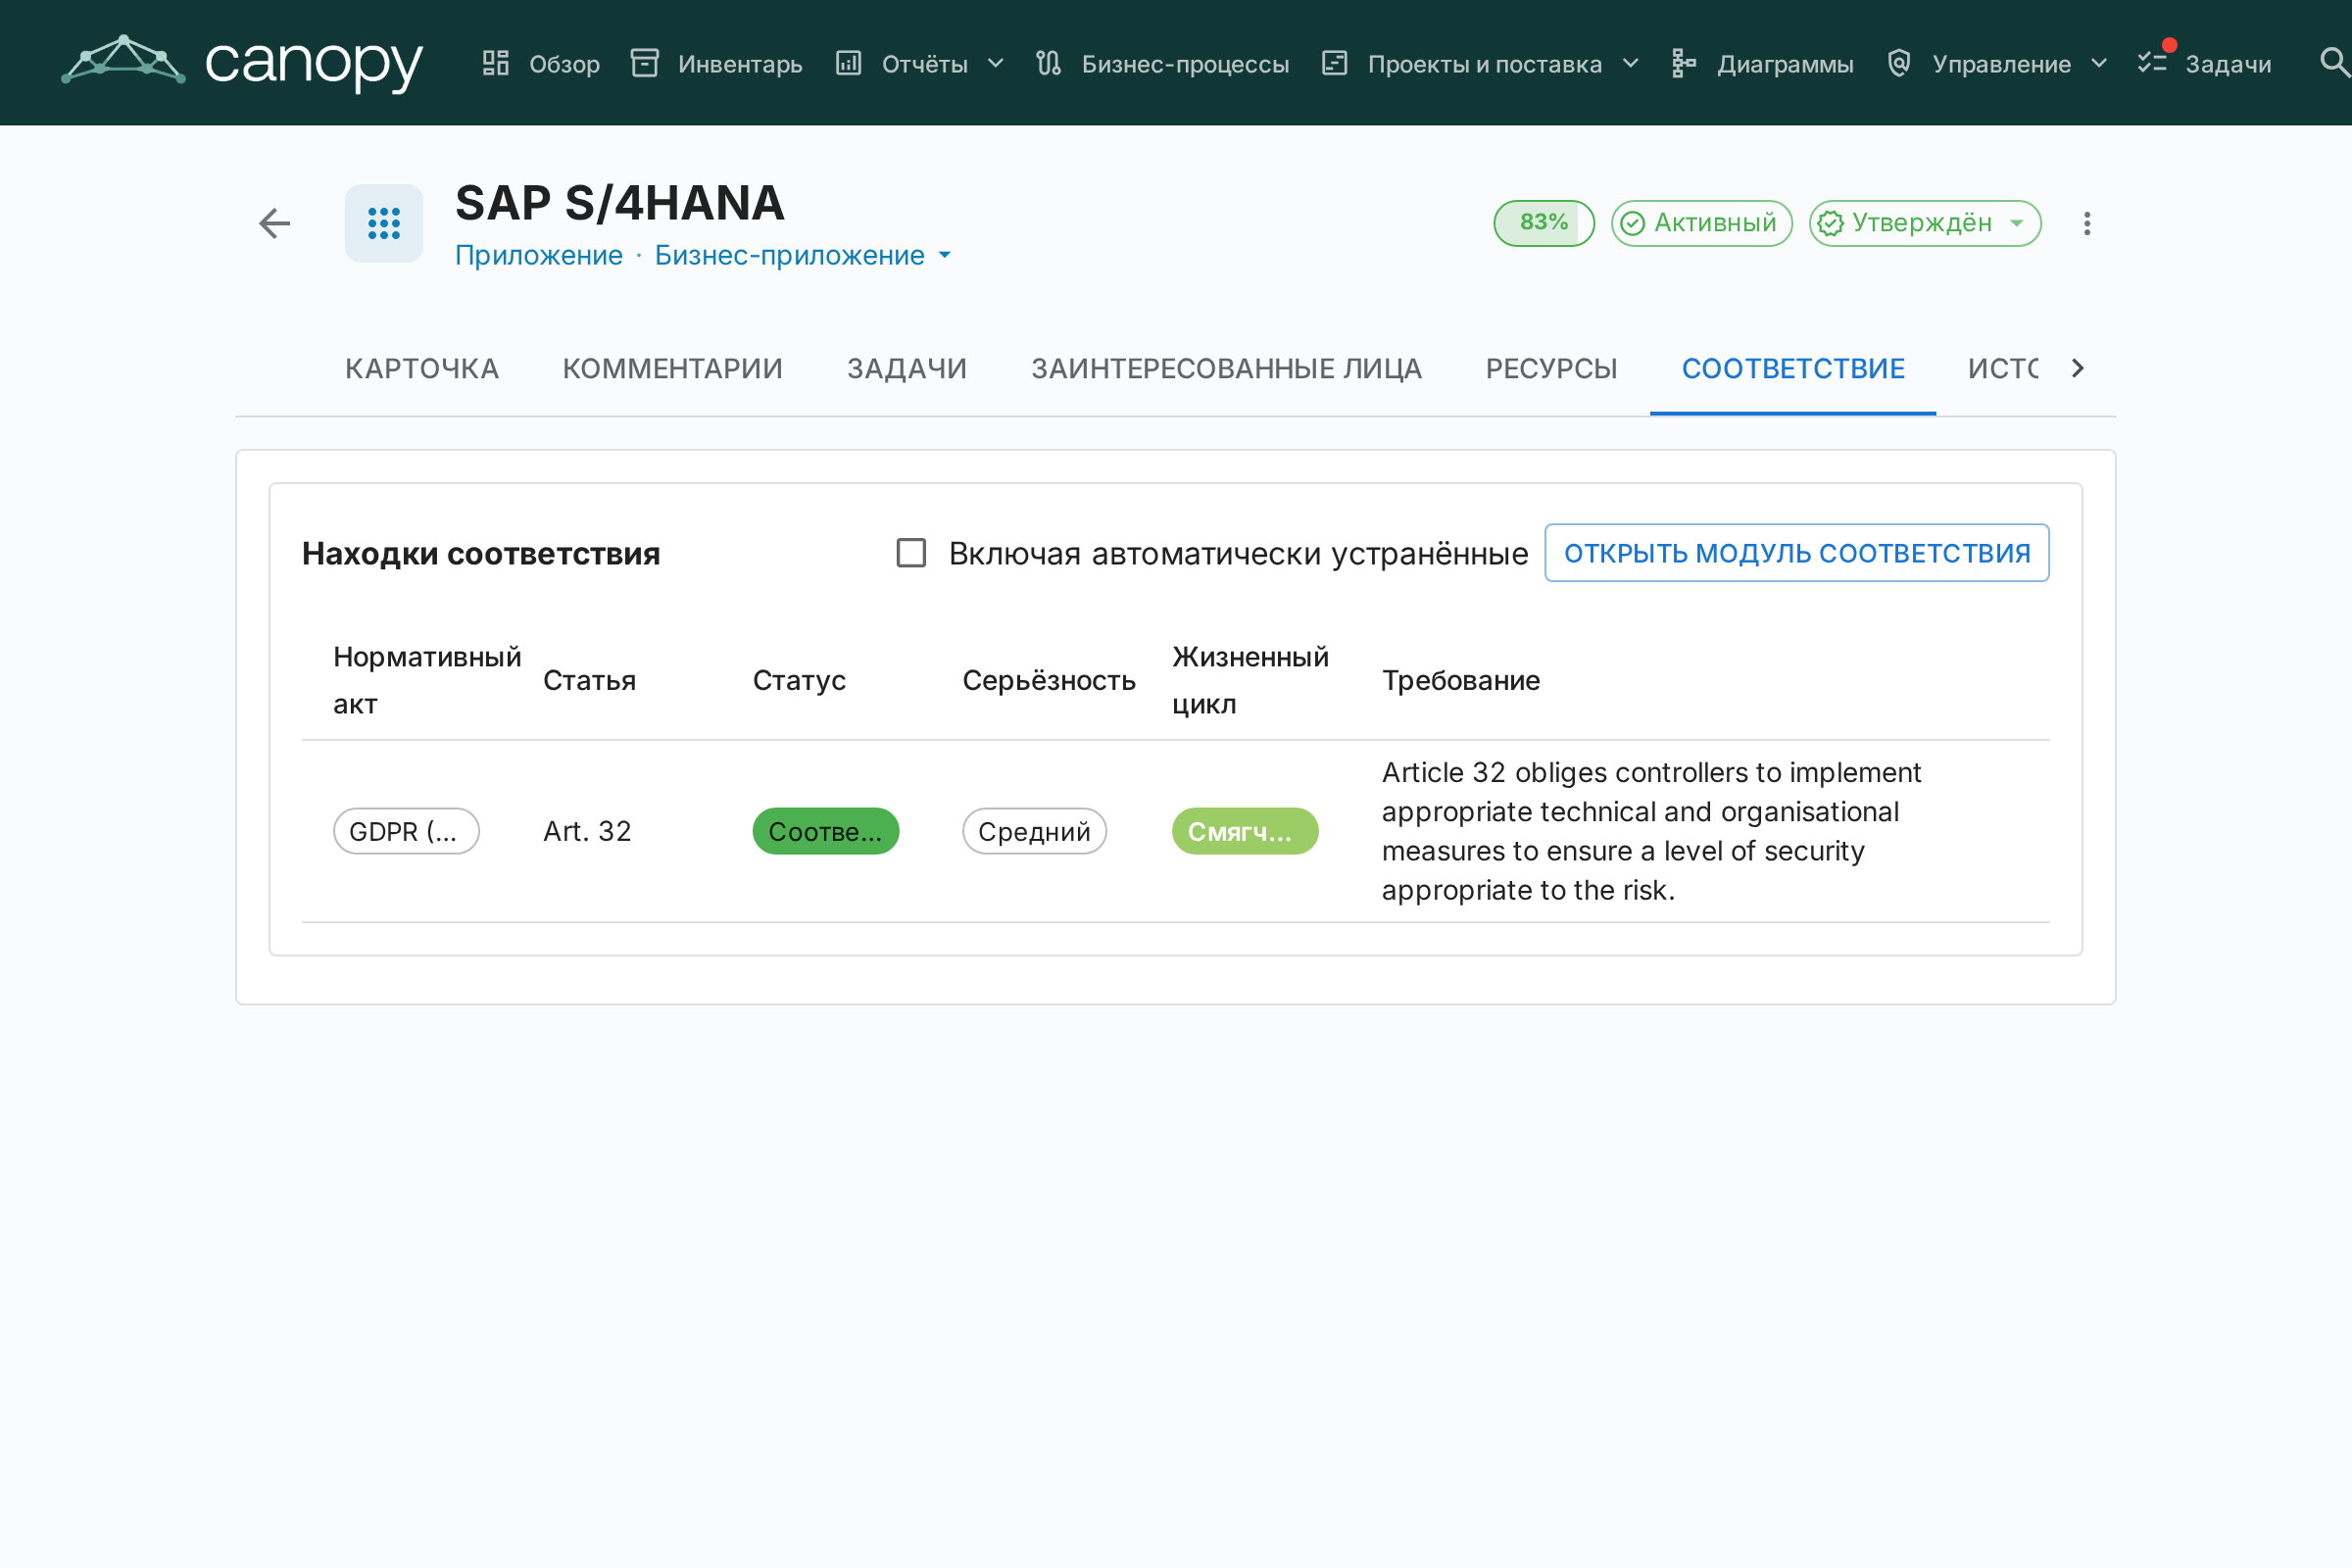The image size is (2352, 1568).
Task: Click the Активный status badge
Action: pos(1701,223)
